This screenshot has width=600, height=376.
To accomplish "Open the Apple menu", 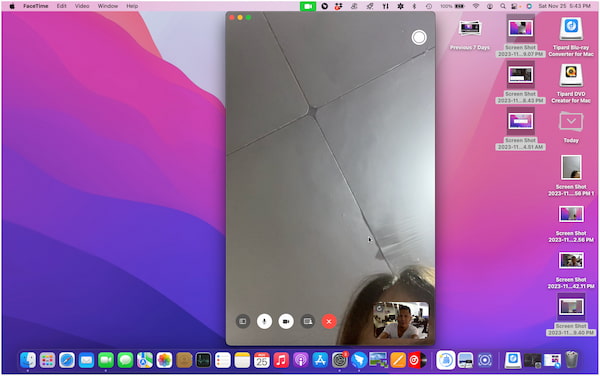I will tap(12, 6).
